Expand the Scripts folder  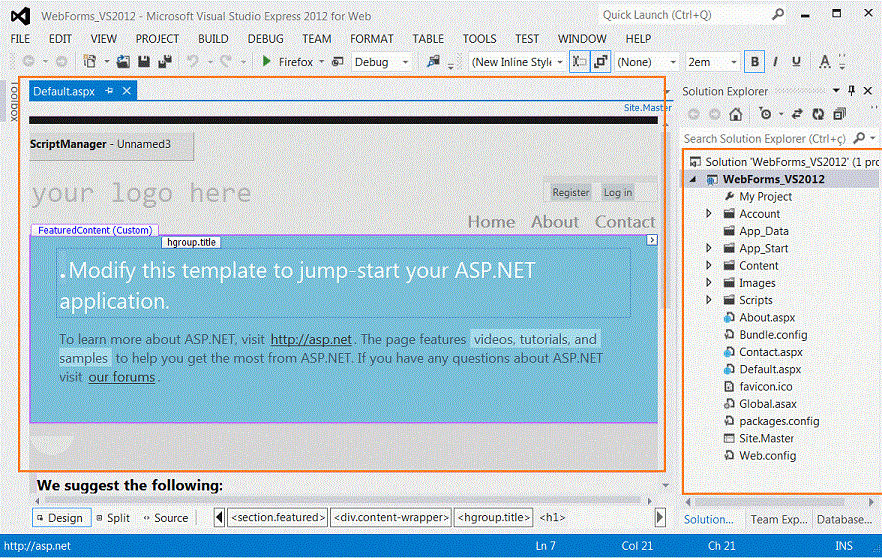click(x=709, y=300)
